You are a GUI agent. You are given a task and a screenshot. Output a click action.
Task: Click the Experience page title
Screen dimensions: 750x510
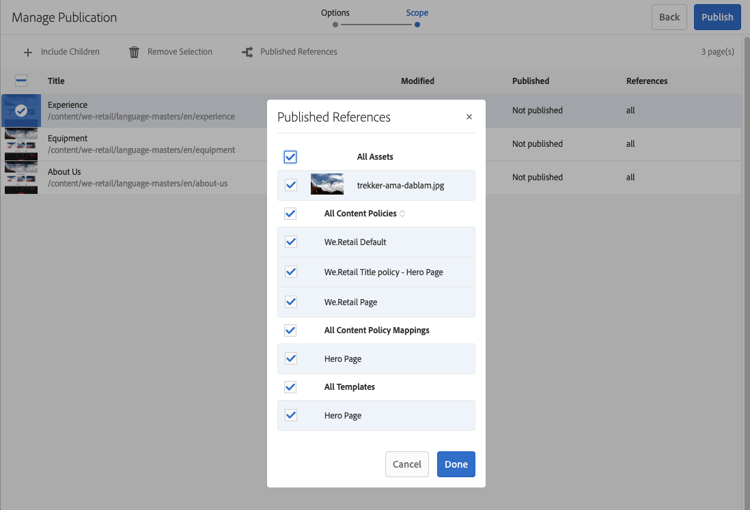click(67, 105)
